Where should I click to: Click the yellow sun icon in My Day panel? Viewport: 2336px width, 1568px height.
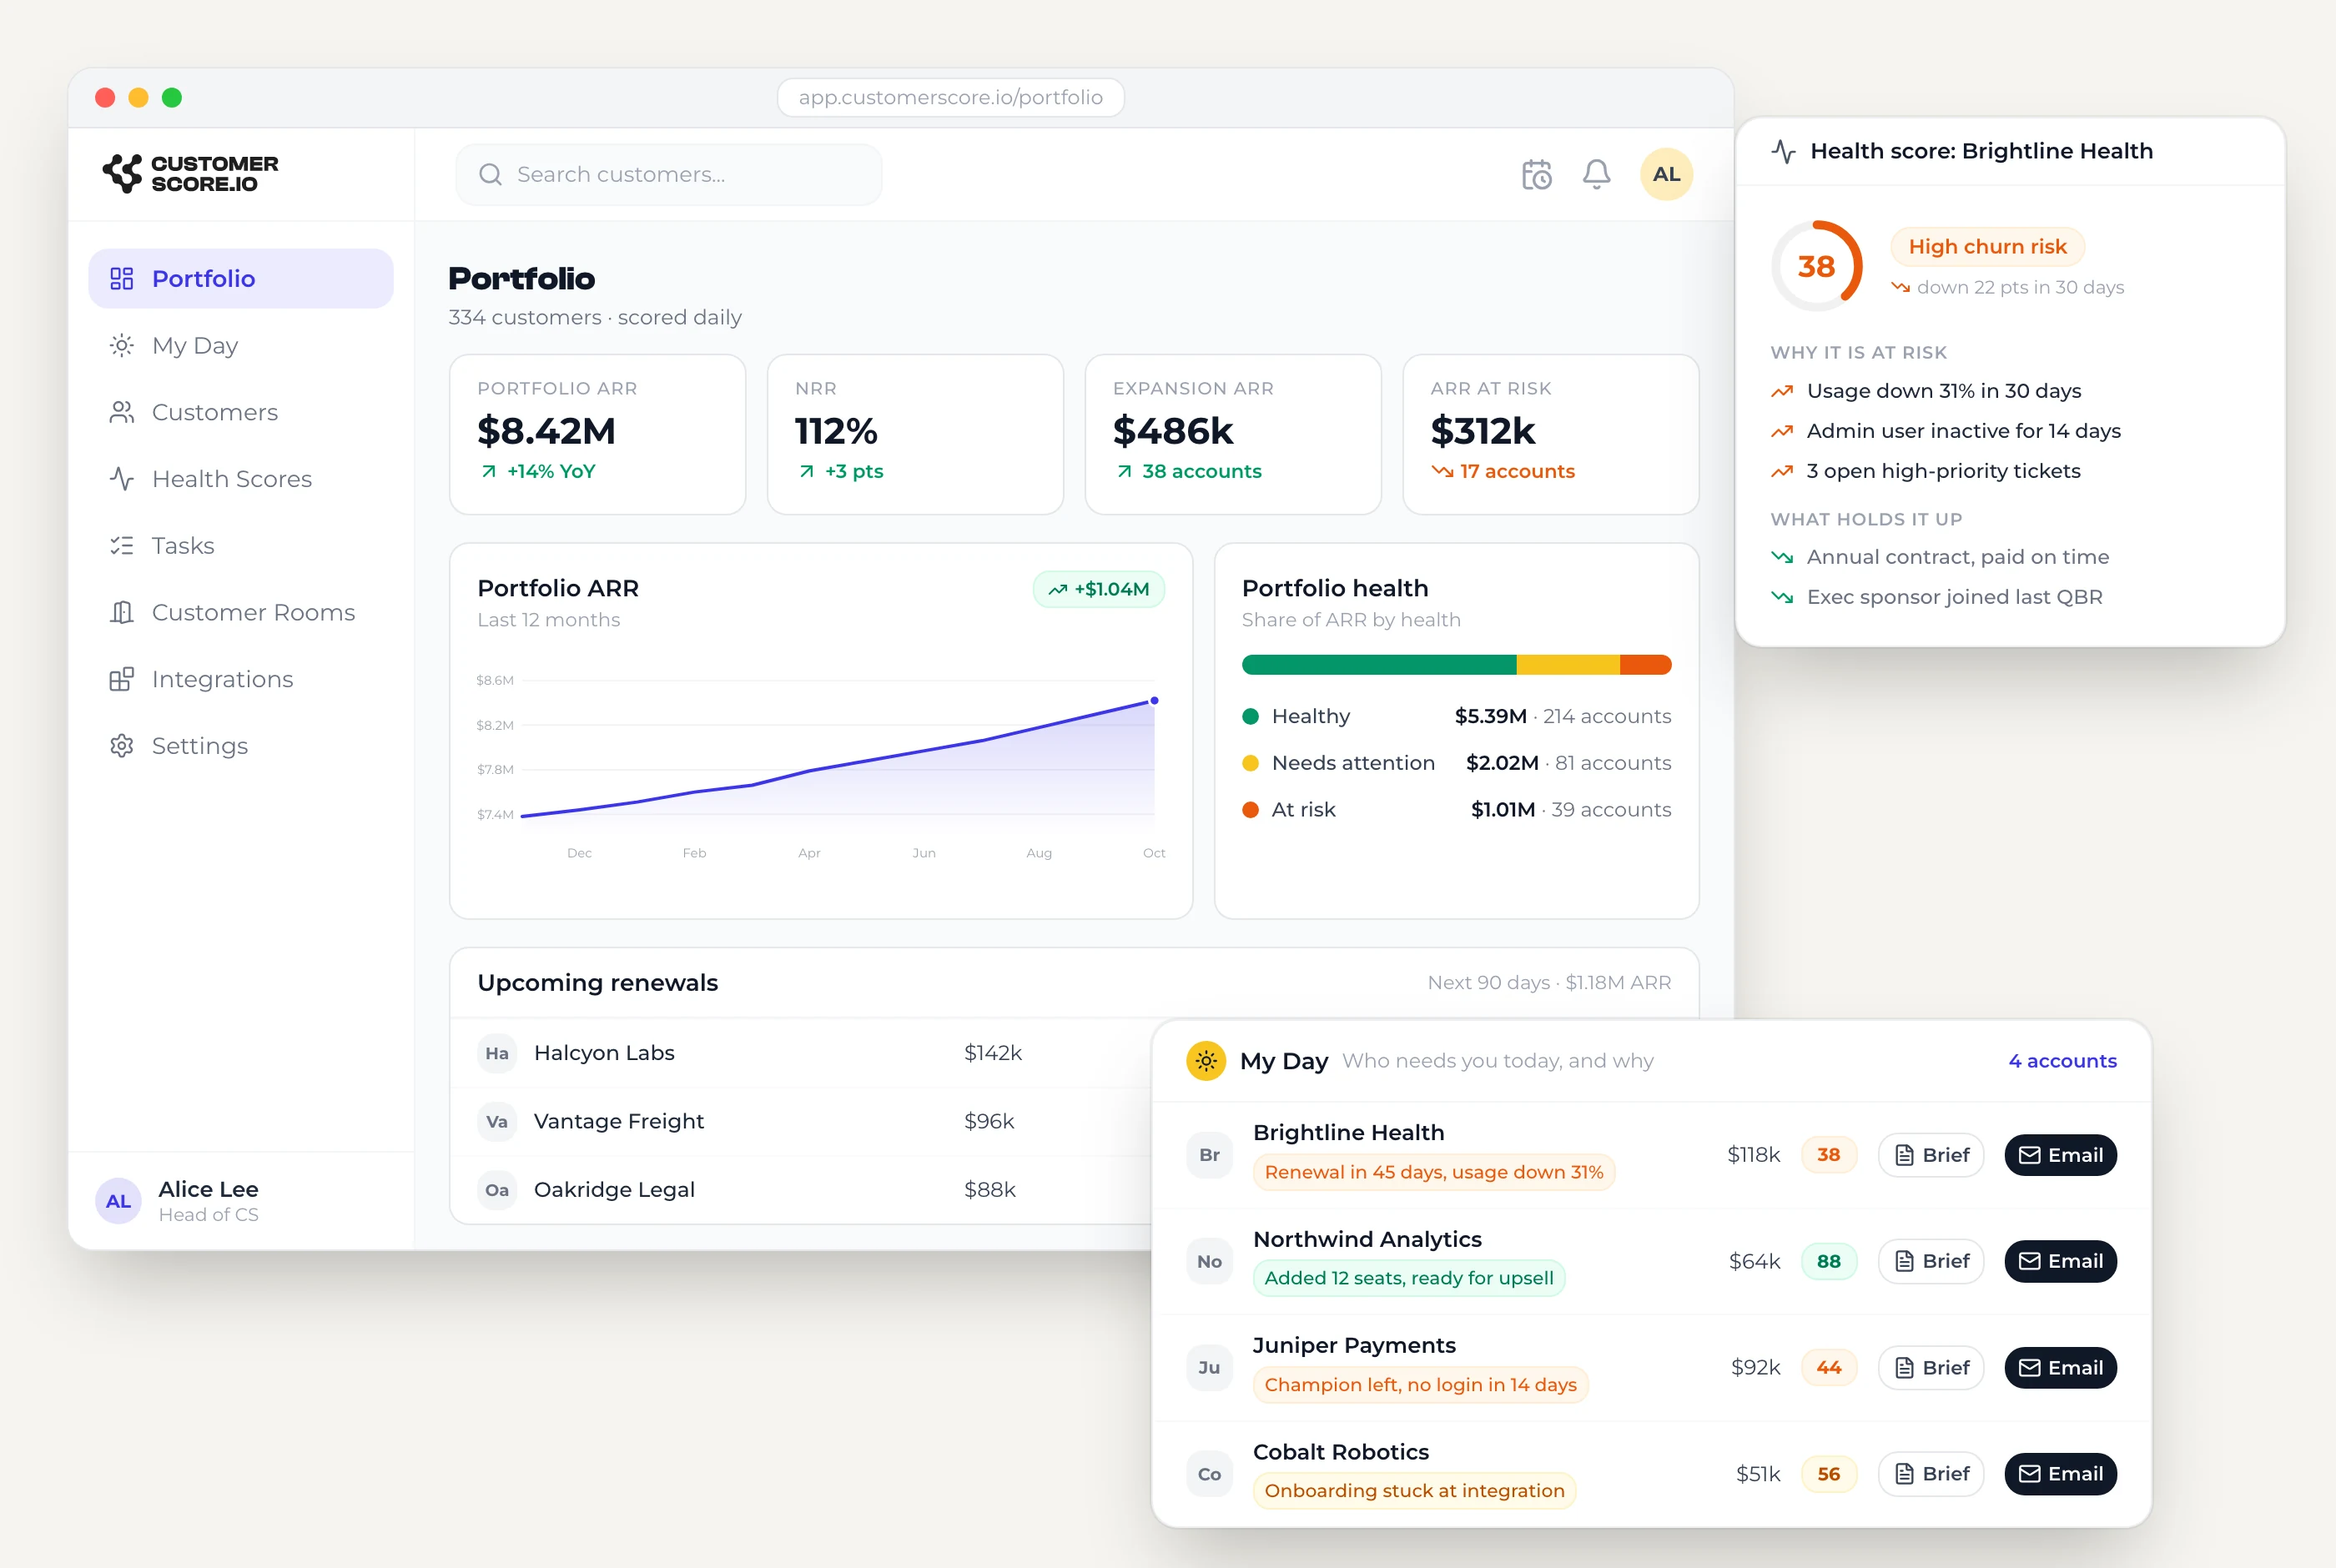[x=1206, y=1060]
